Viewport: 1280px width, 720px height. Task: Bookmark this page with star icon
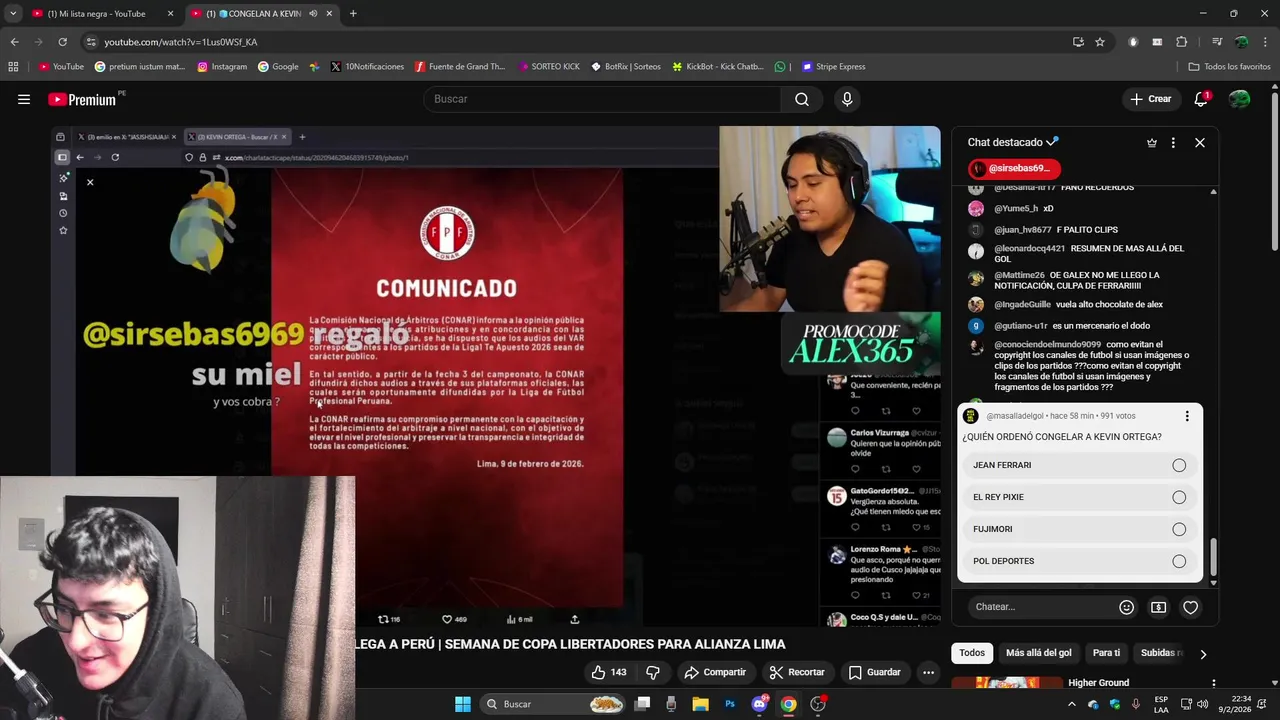(1100, 42)
